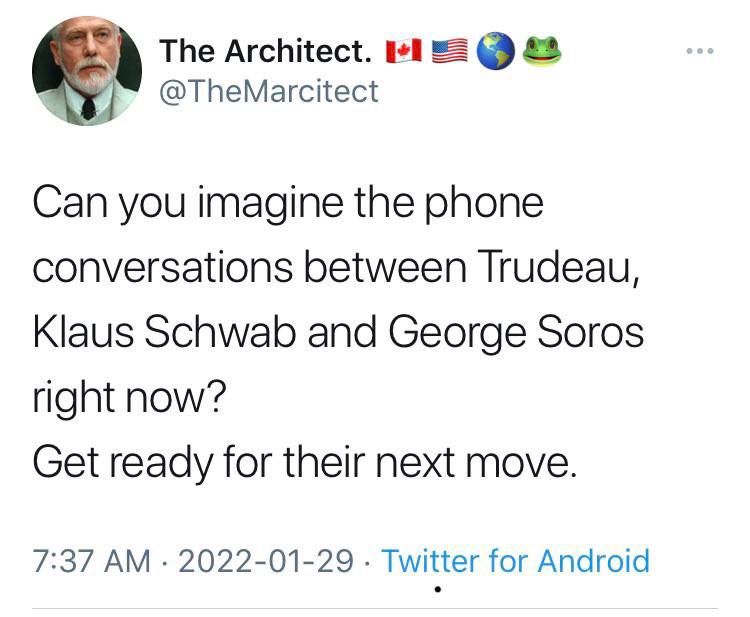Open the tweet's three-dot more options menu

(x=700, y=51)
